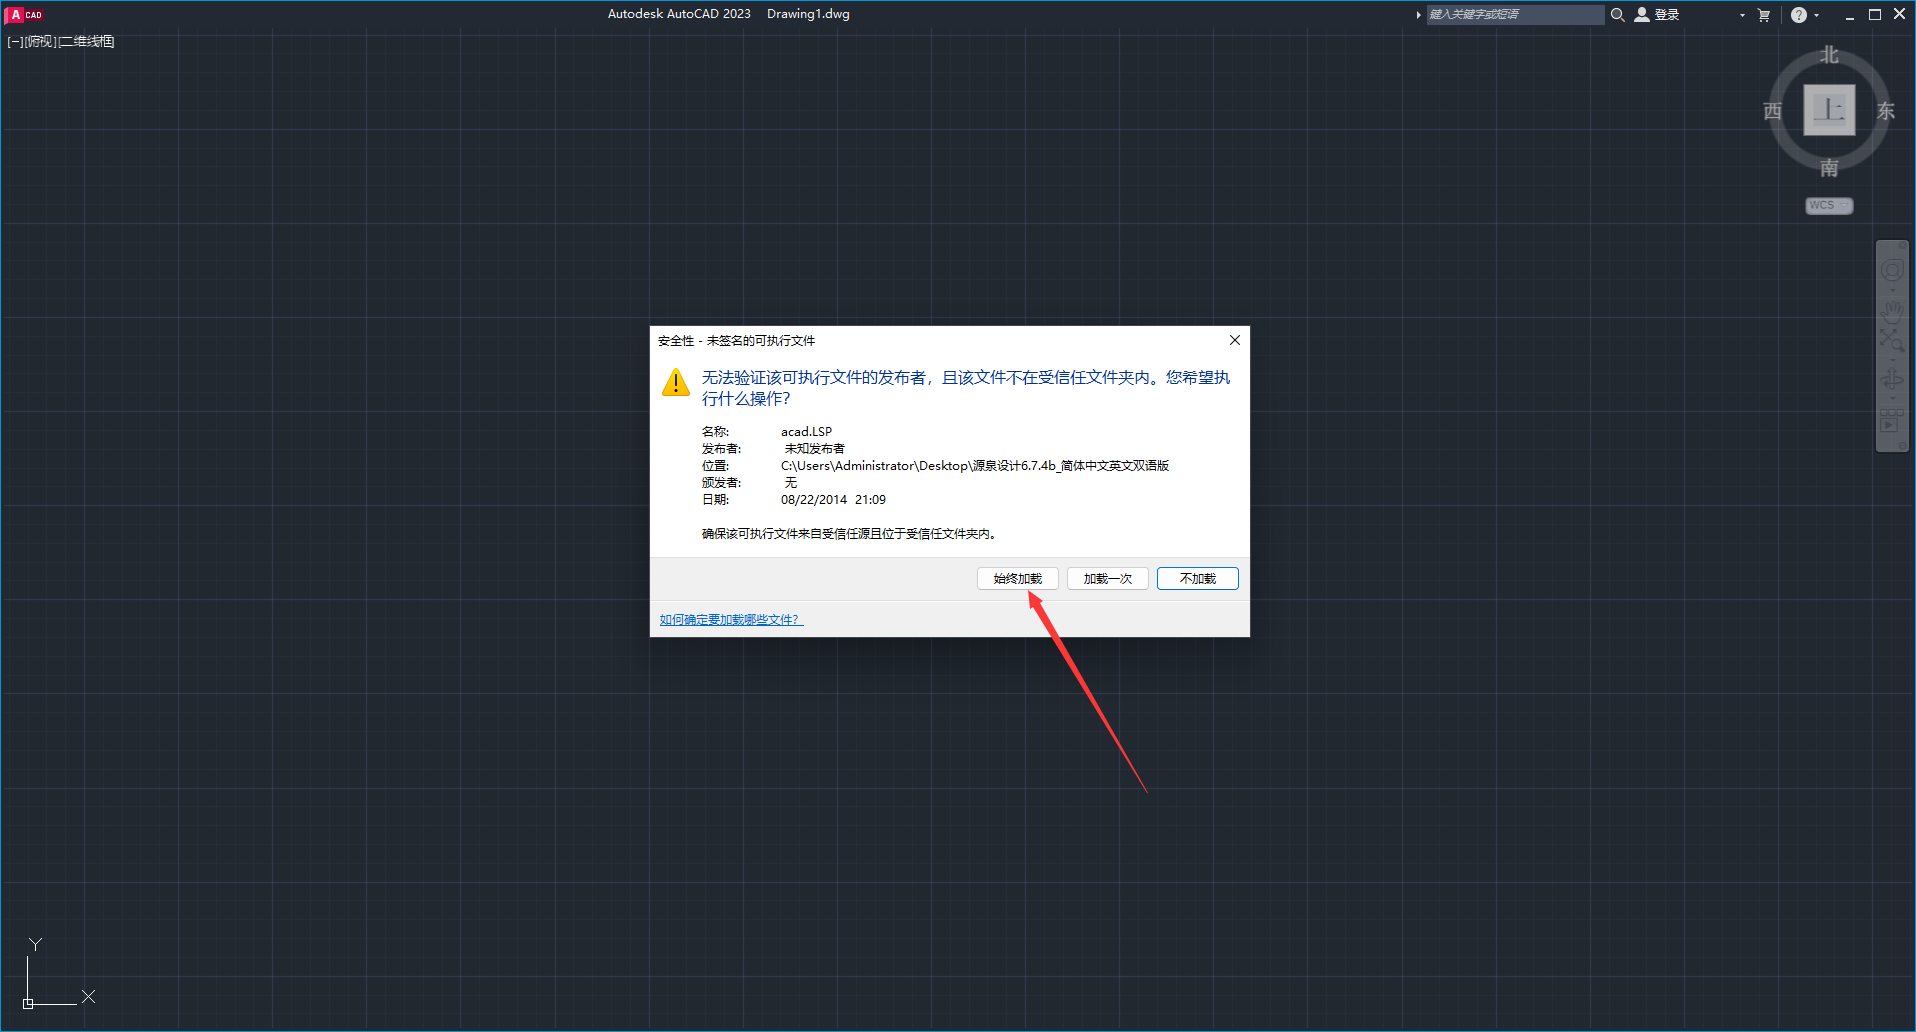Click the AutoCAD application menu logo
The image size is (1916, 1032).
(24, 14)
